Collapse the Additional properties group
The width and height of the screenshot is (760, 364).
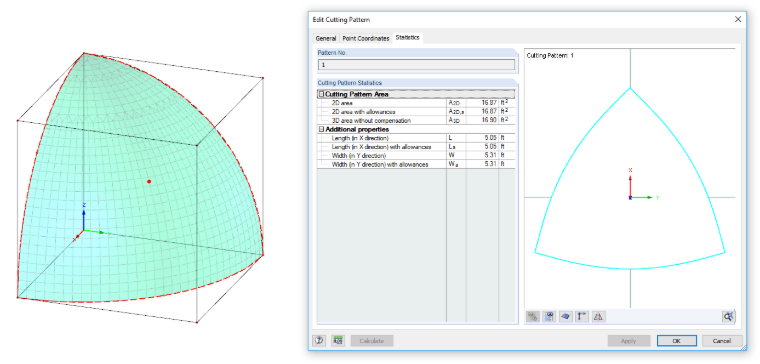pos(321,129)
